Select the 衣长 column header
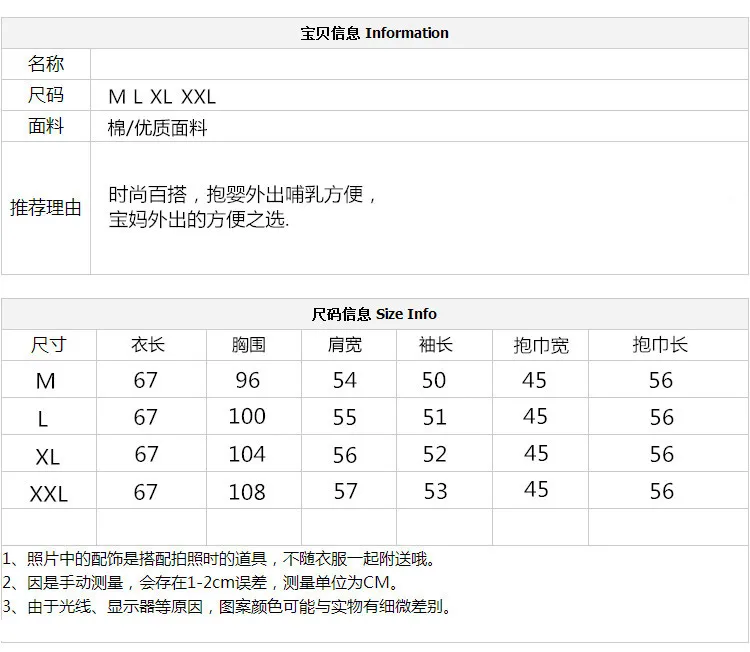This screenshot has height=652, width=750. point(148,344)
